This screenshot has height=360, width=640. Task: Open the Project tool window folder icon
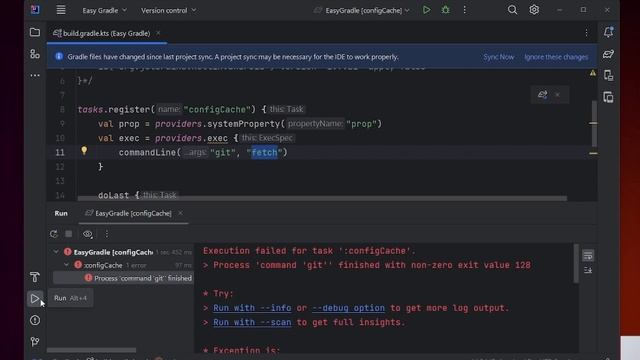[35, 32]
